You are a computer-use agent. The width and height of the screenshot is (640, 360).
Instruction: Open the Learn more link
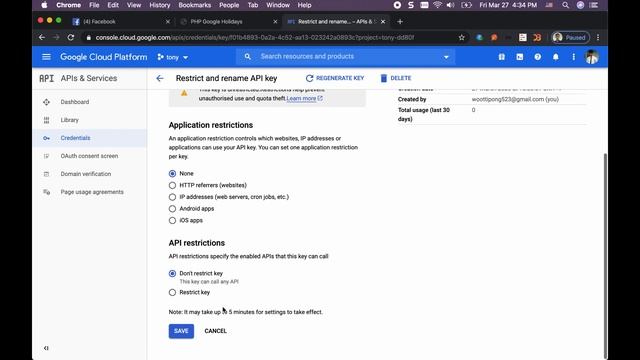pos(301,98)
